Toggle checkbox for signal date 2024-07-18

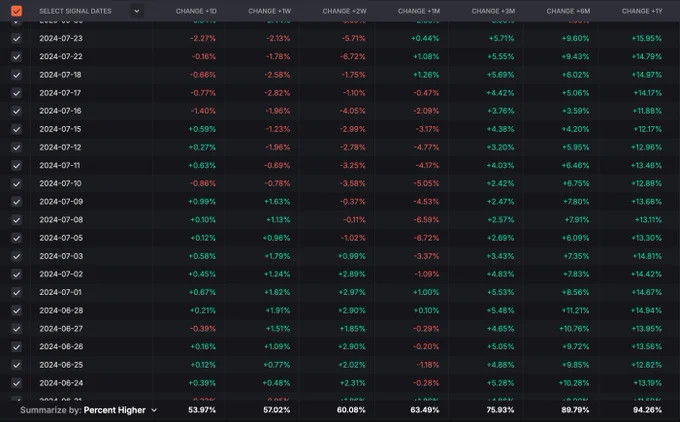point(16,75)
